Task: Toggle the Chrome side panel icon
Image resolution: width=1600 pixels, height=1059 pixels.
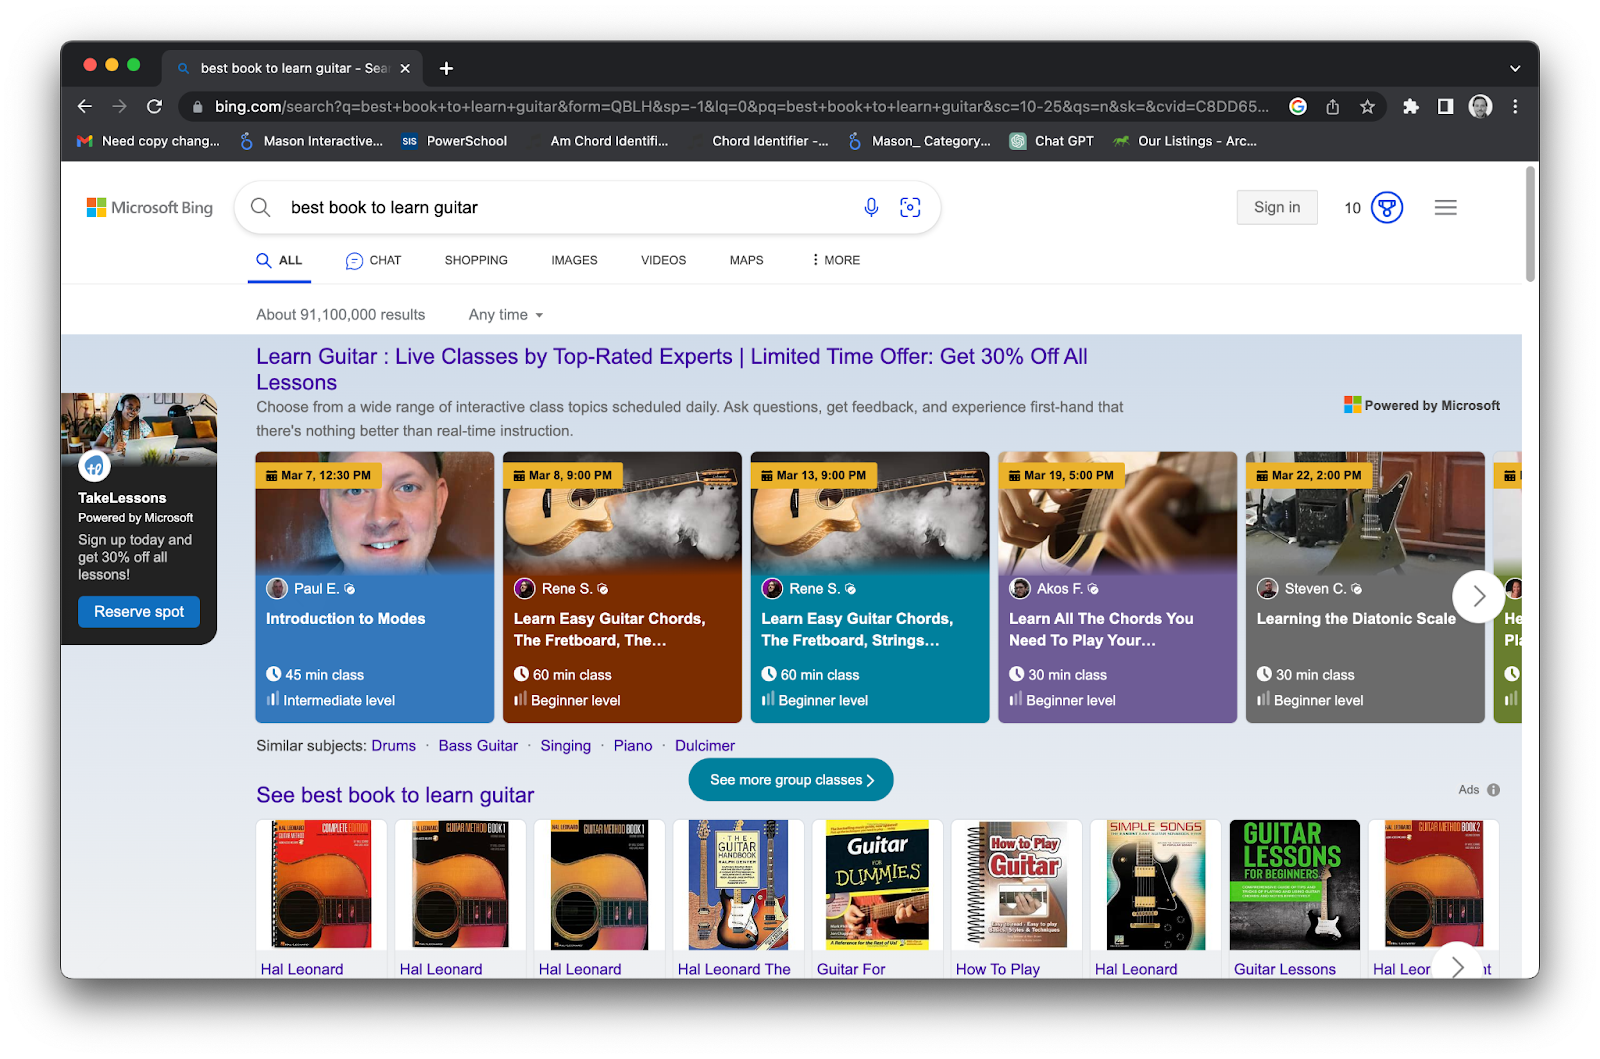Action: click(1445, 107)
